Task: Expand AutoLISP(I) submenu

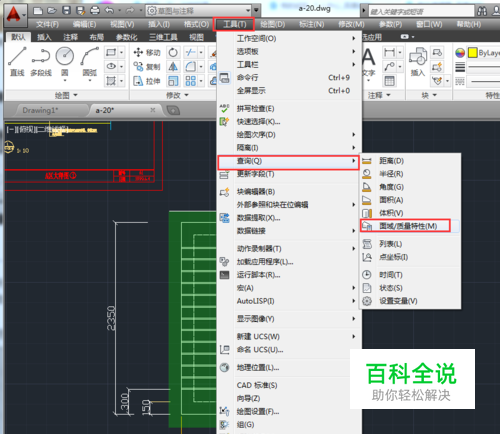Action: pyautogui.click(x=289, y=301)
